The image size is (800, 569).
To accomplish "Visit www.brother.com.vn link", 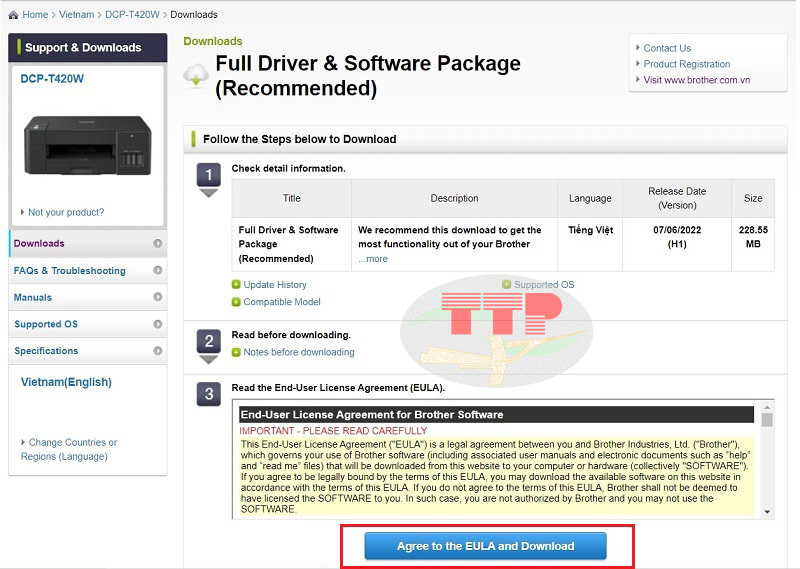I will pos(696,80).
